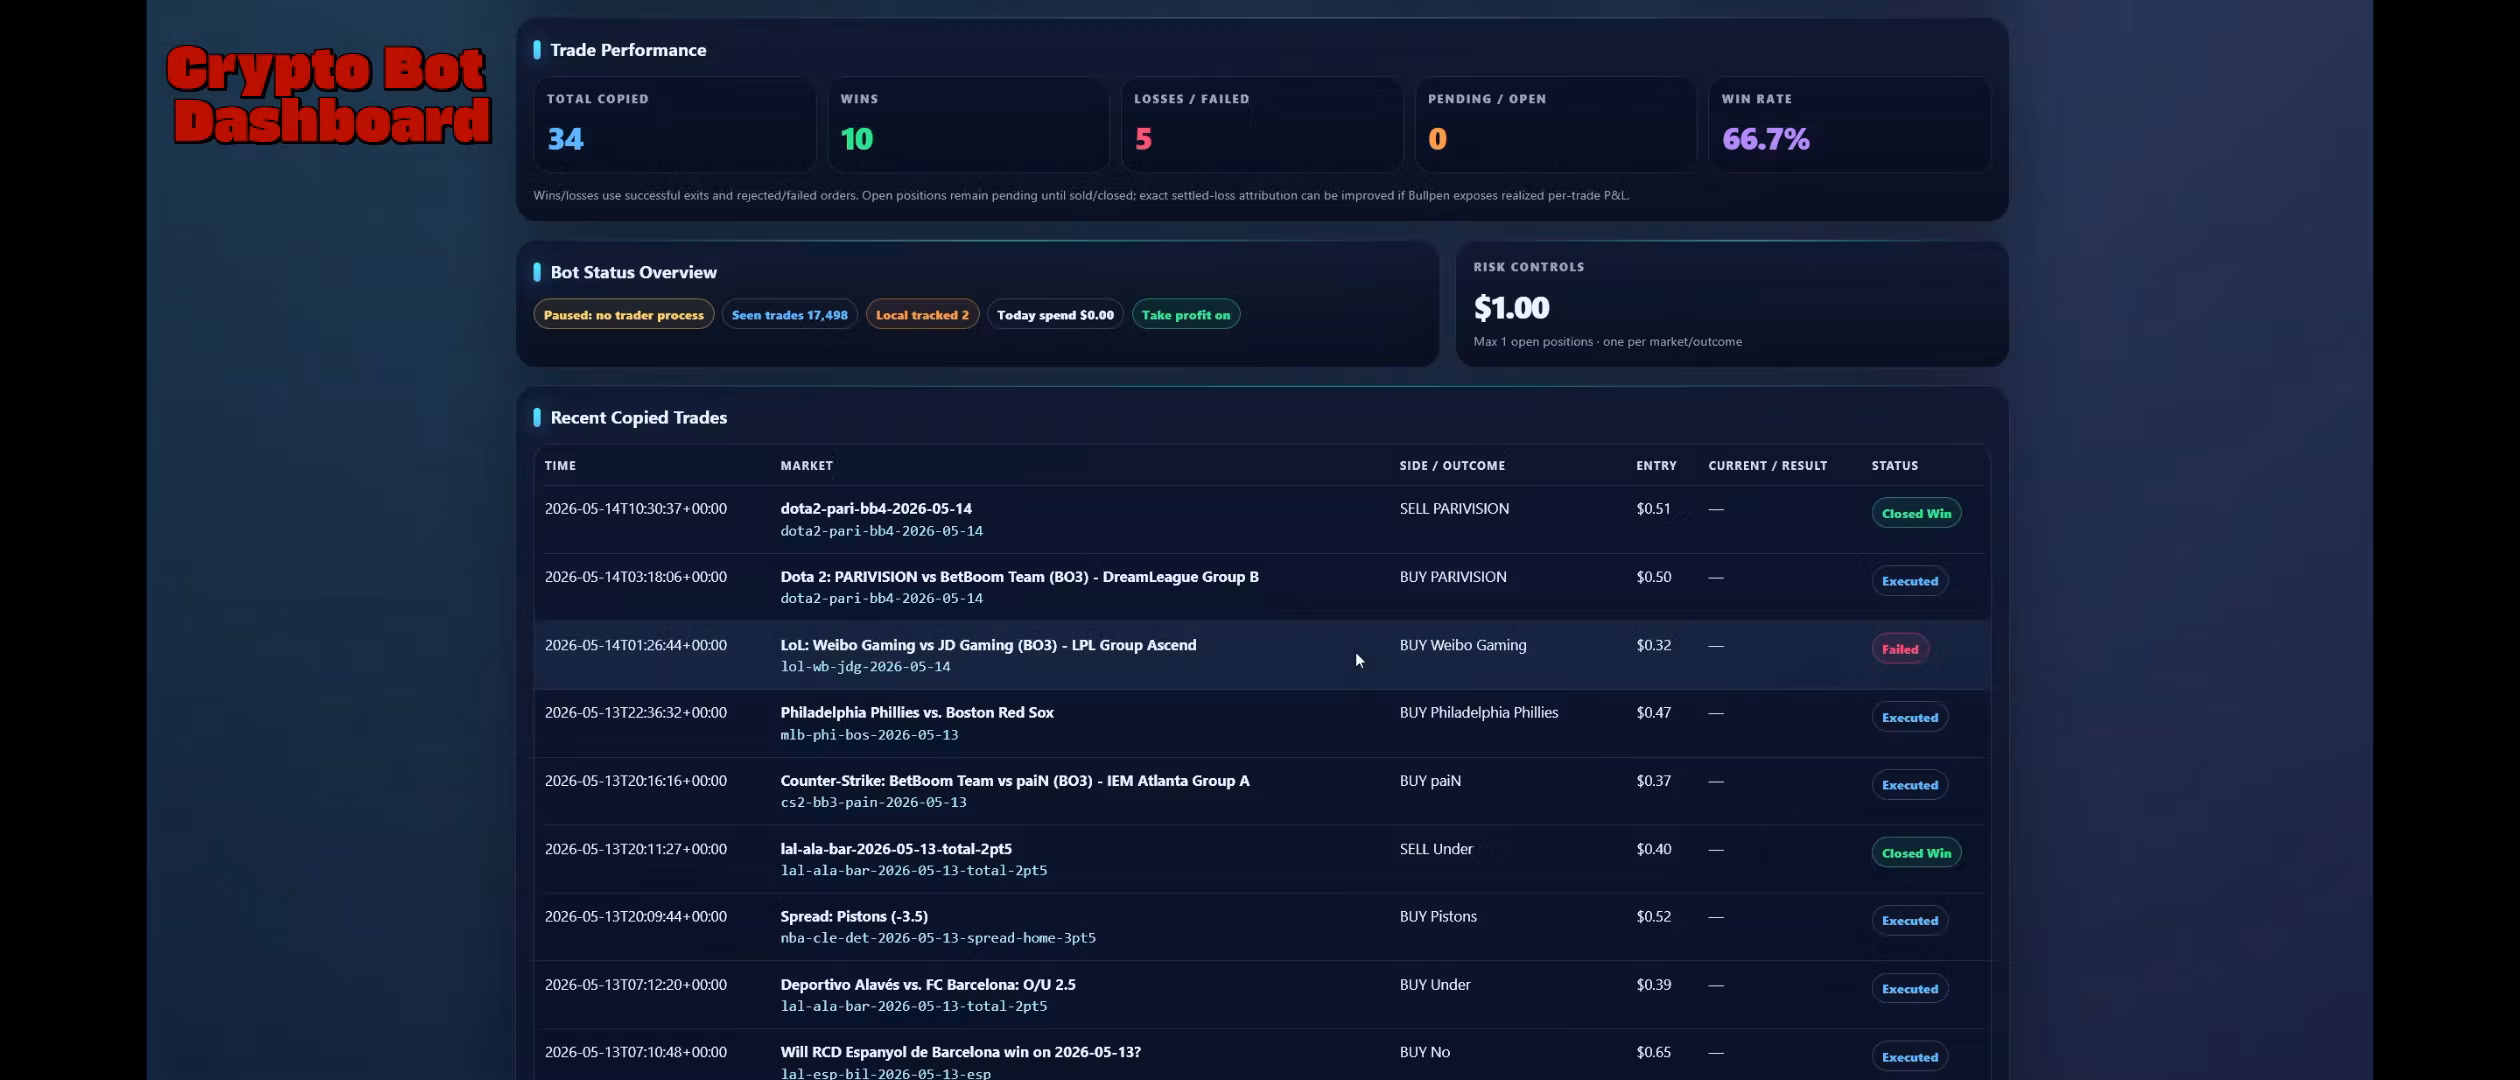Click timestamp 2026-05-13T22:36:32+00:00
Screen dimensions: 2520x1080
tap(636, 713)
